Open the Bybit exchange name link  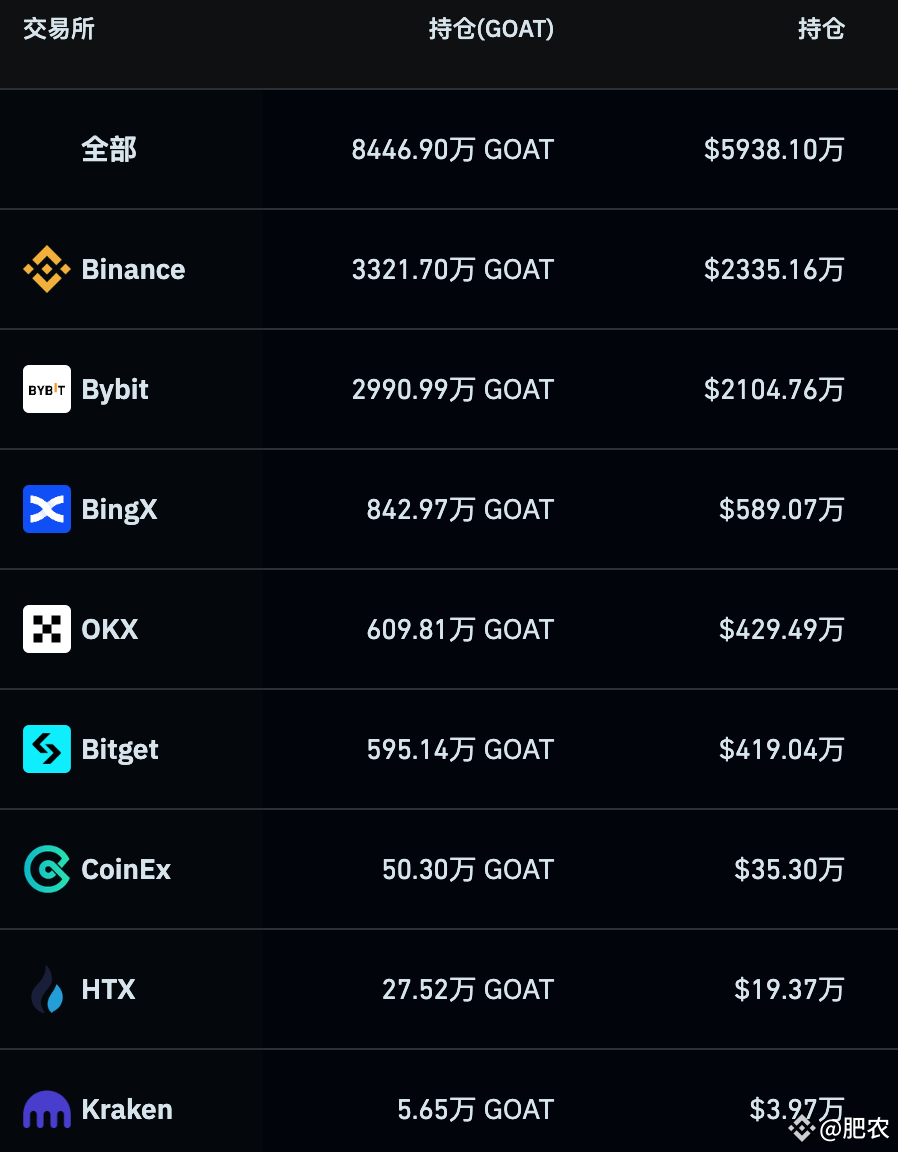click(x=115, y=389)
